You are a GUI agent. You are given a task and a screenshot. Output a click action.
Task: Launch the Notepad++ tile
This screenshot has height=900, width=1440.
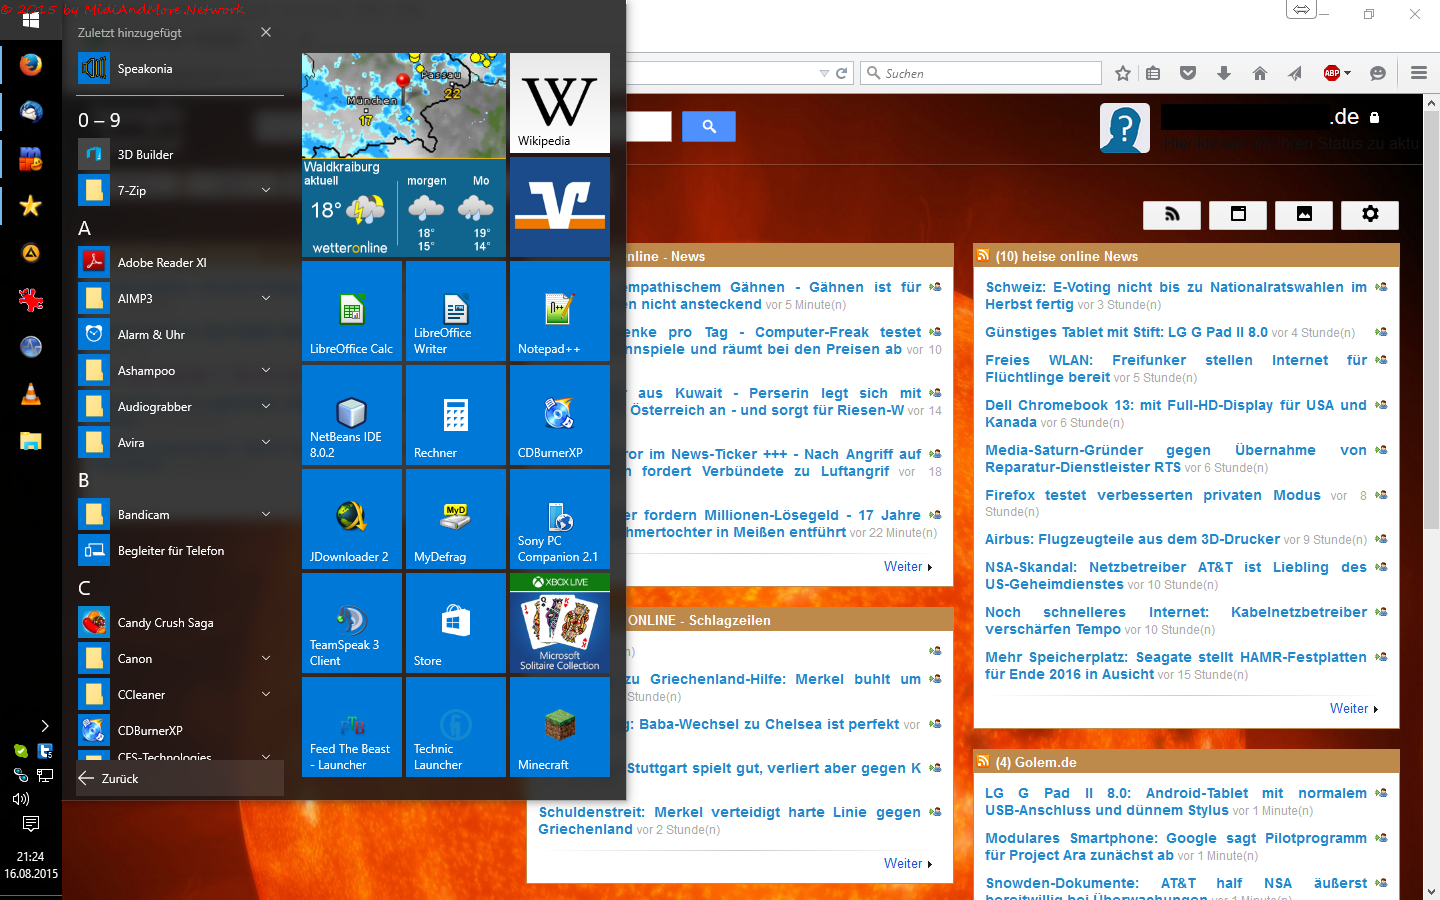559,311
